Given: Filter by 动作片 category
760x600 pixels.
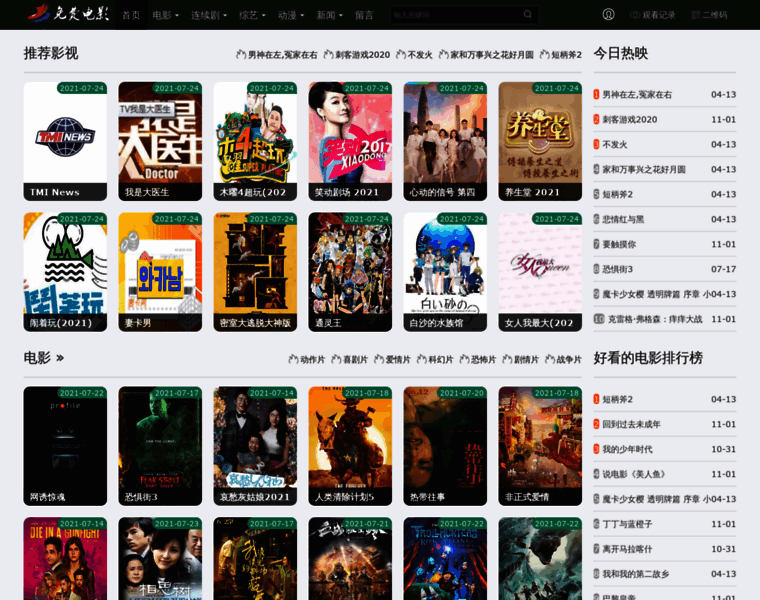Looking at the screenshot, I should click(306, 360).
